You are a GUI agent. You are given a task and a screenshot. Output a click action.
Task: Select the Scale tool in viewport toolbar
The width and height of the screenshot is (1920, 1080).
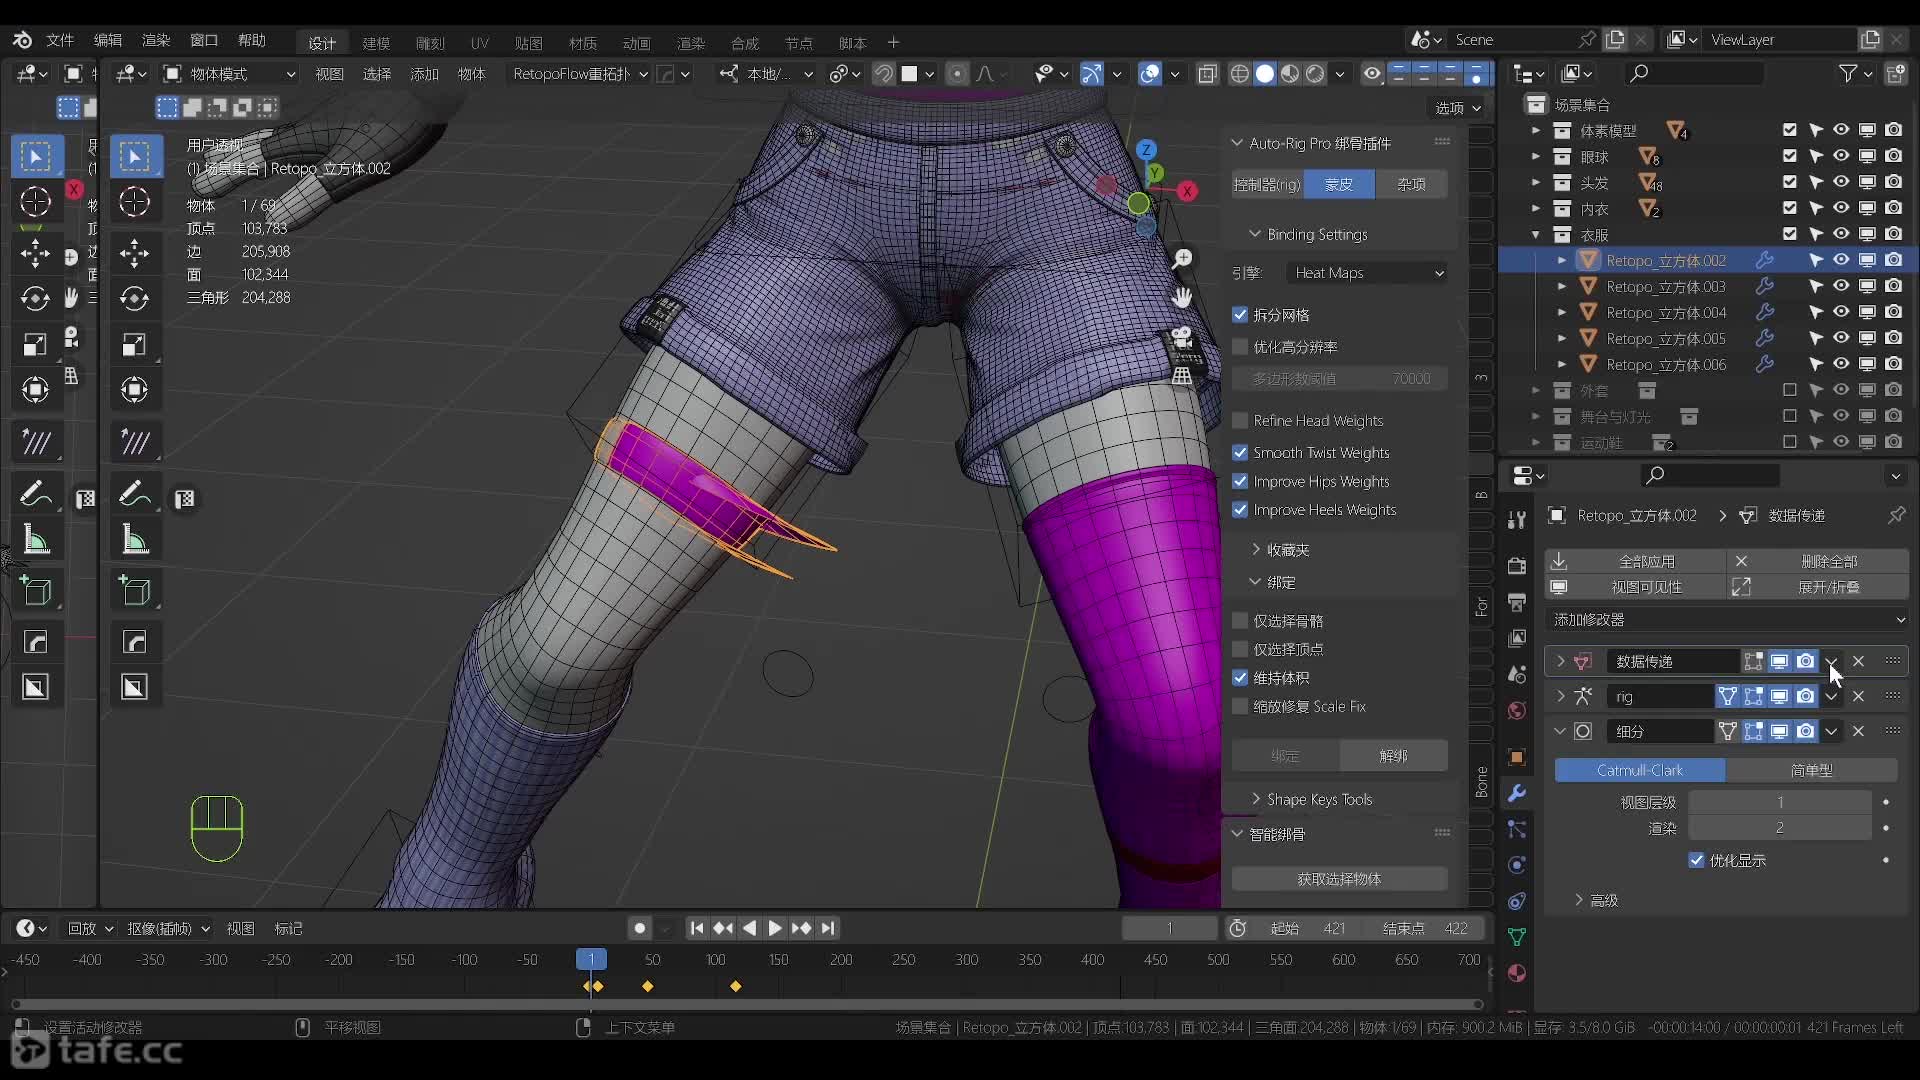coord(134,345)
